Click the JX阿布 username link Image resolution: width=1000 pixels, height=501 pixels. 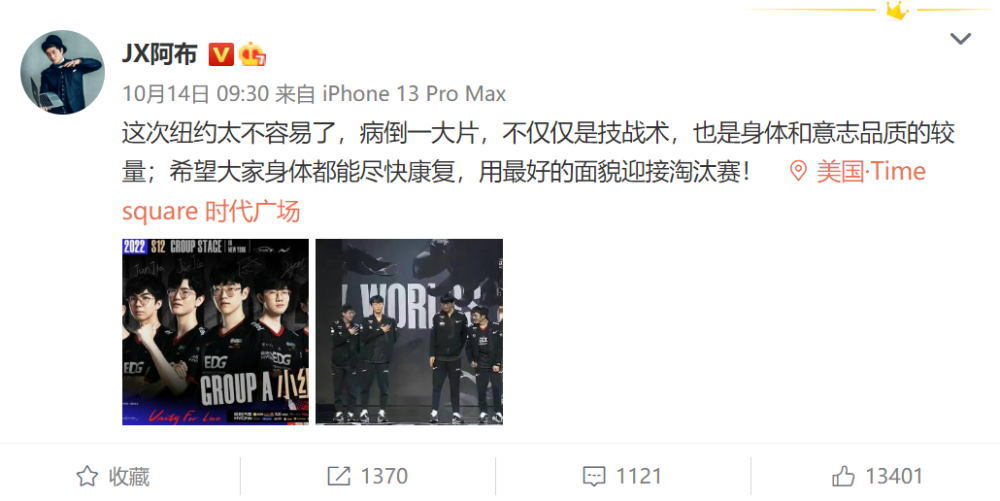(x=159, y=54)
